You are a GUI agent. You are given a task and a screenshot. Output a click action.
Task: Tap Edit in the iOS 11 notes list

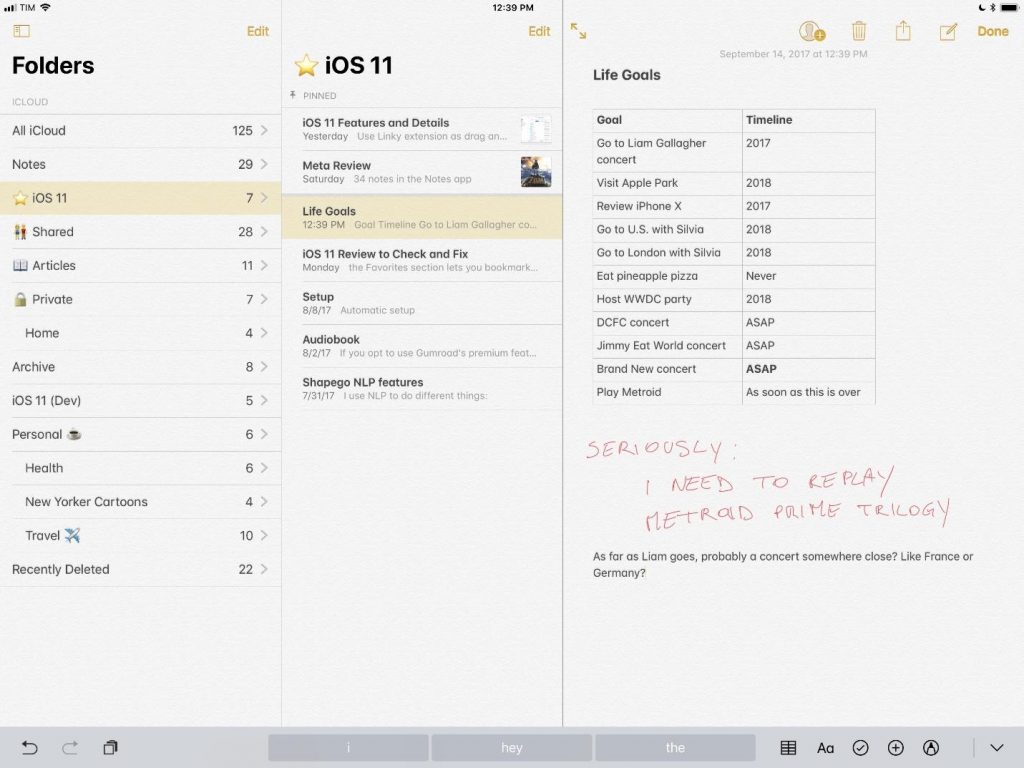[x=539, y=31]
